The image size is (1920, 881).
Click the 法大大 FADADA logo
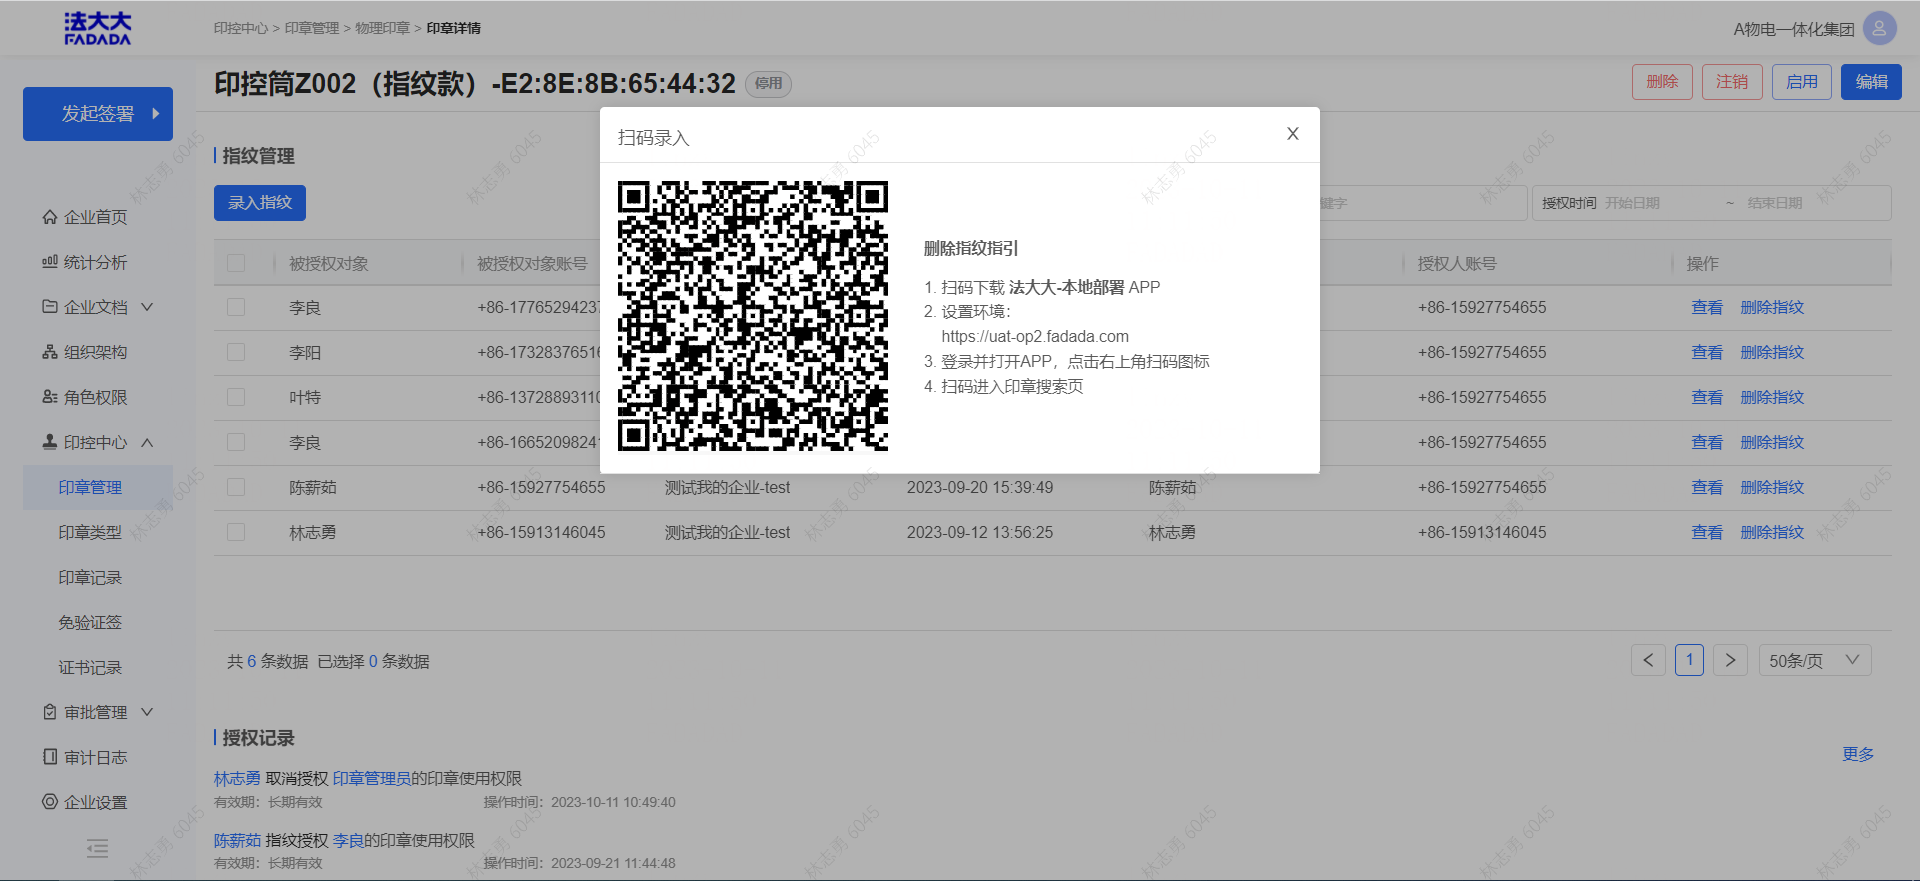(x=98, y=29)
